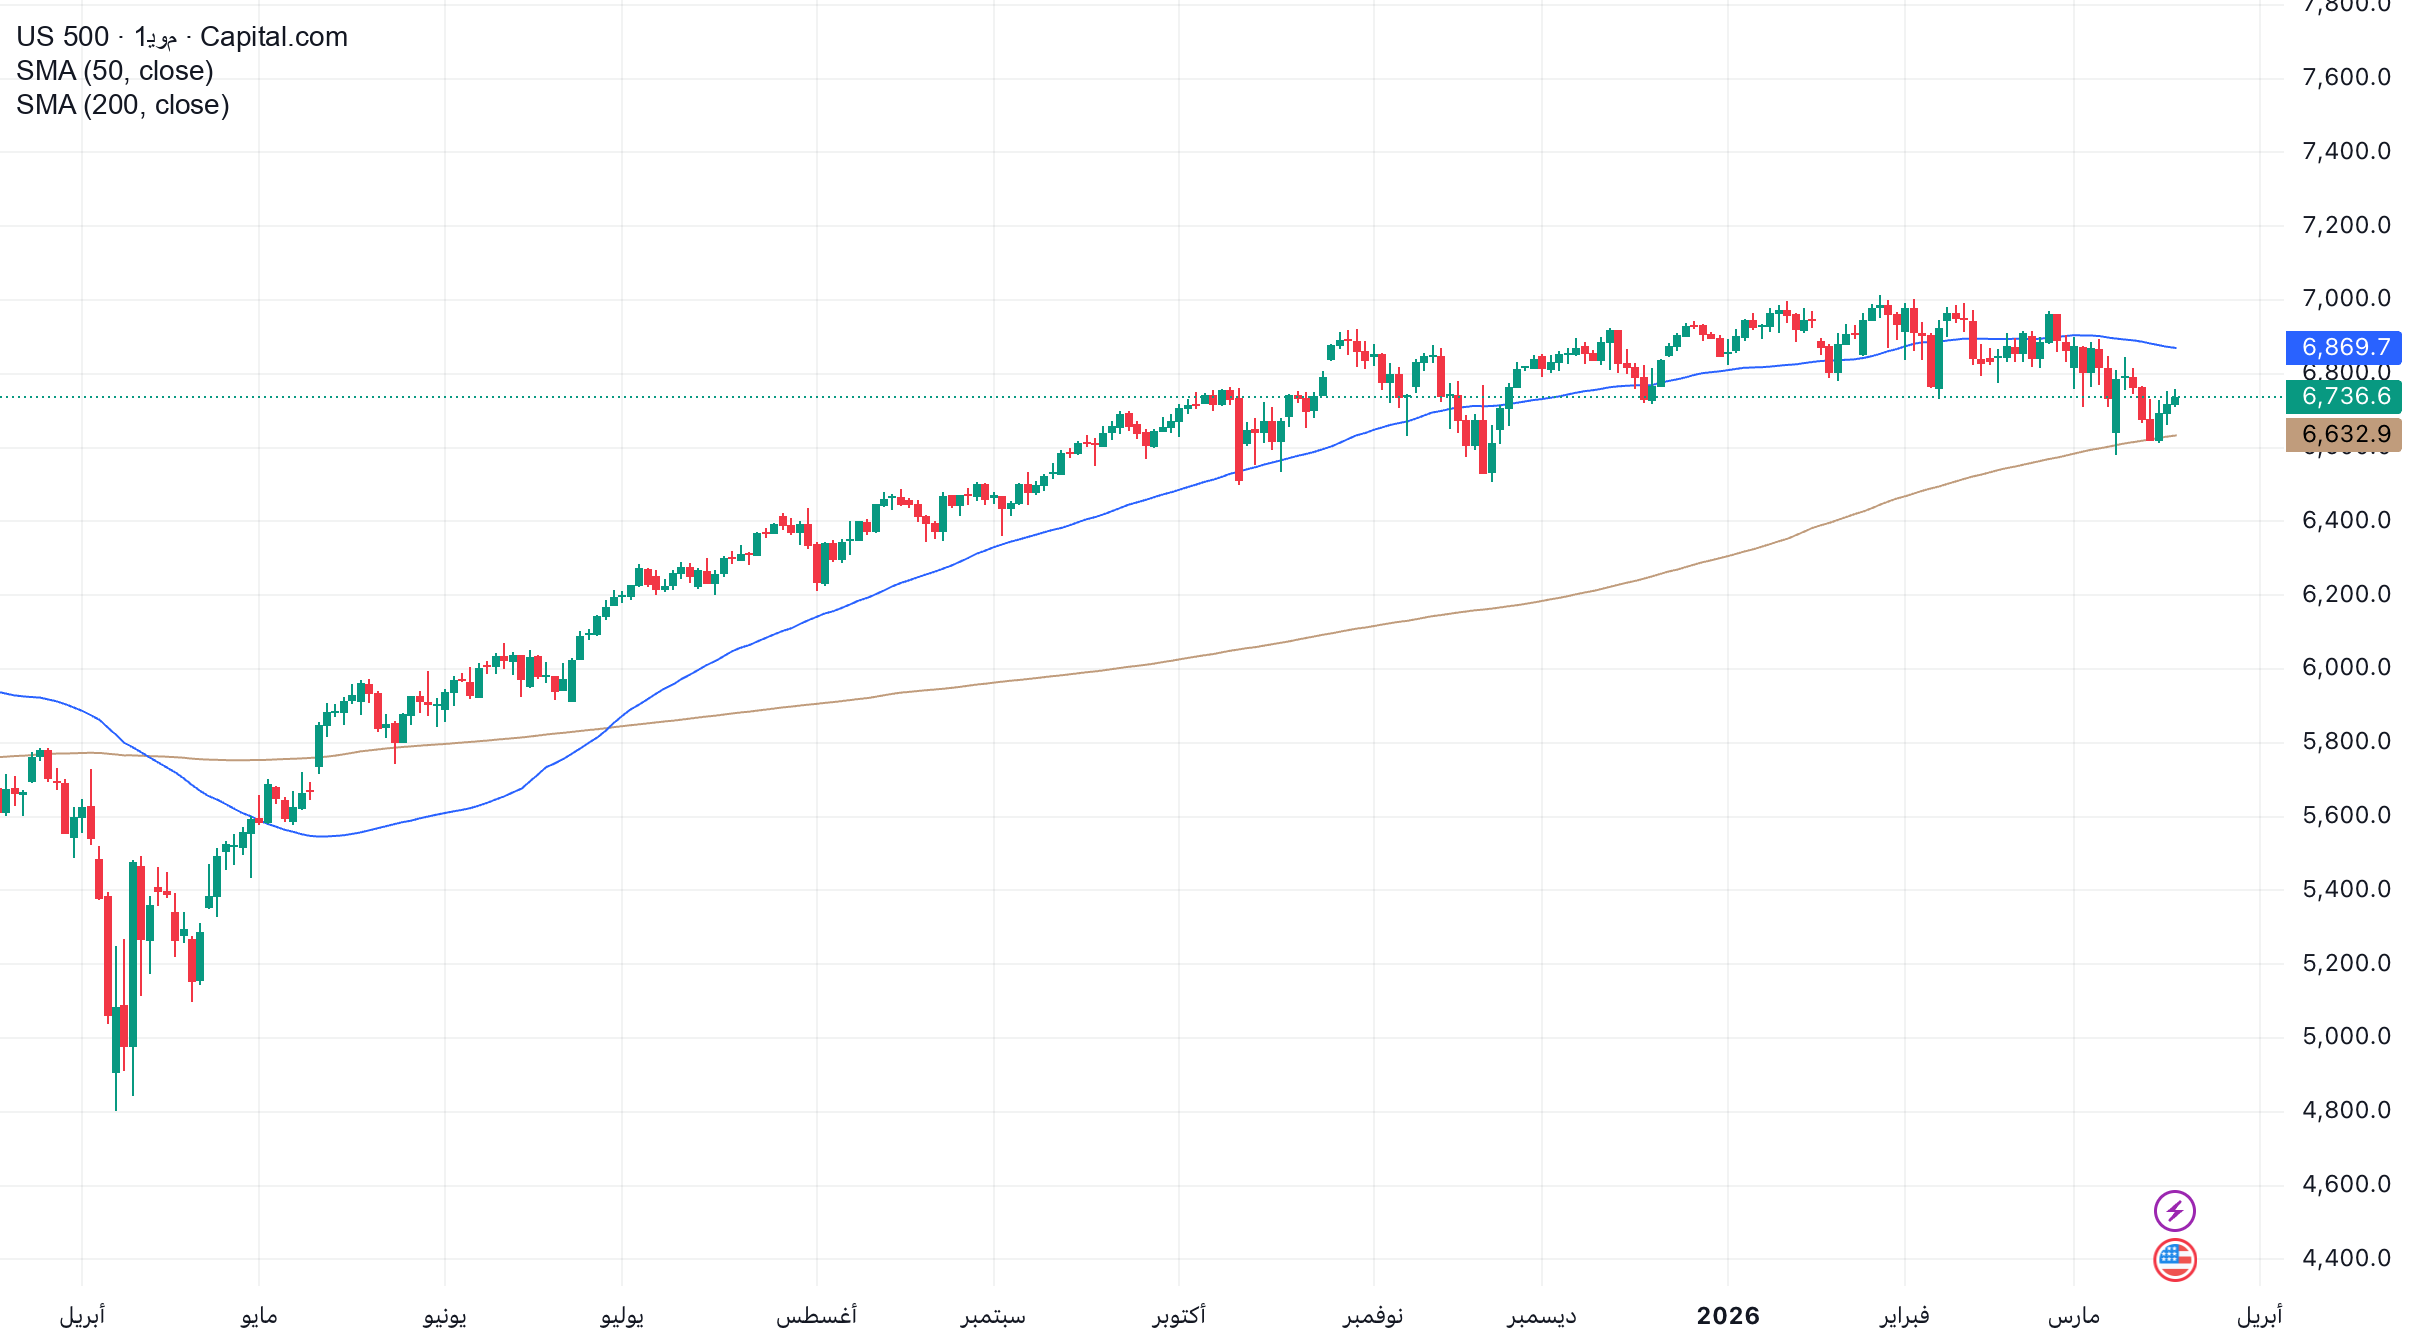
Task: Click the ديسمبر month label on time axis
Action: [x=1542, y=1315]
